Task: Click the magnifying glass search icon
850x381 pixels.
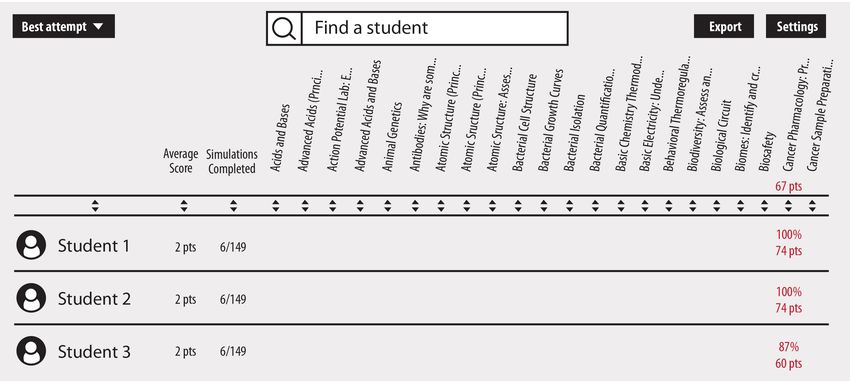Action: coord(284,28)
